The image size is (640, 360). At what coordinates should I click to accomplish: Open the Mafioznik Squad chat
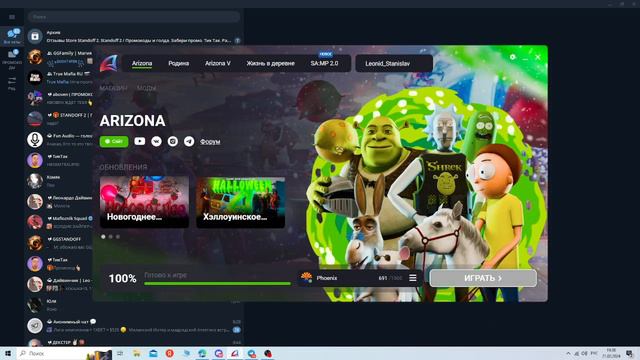(60, 222)
